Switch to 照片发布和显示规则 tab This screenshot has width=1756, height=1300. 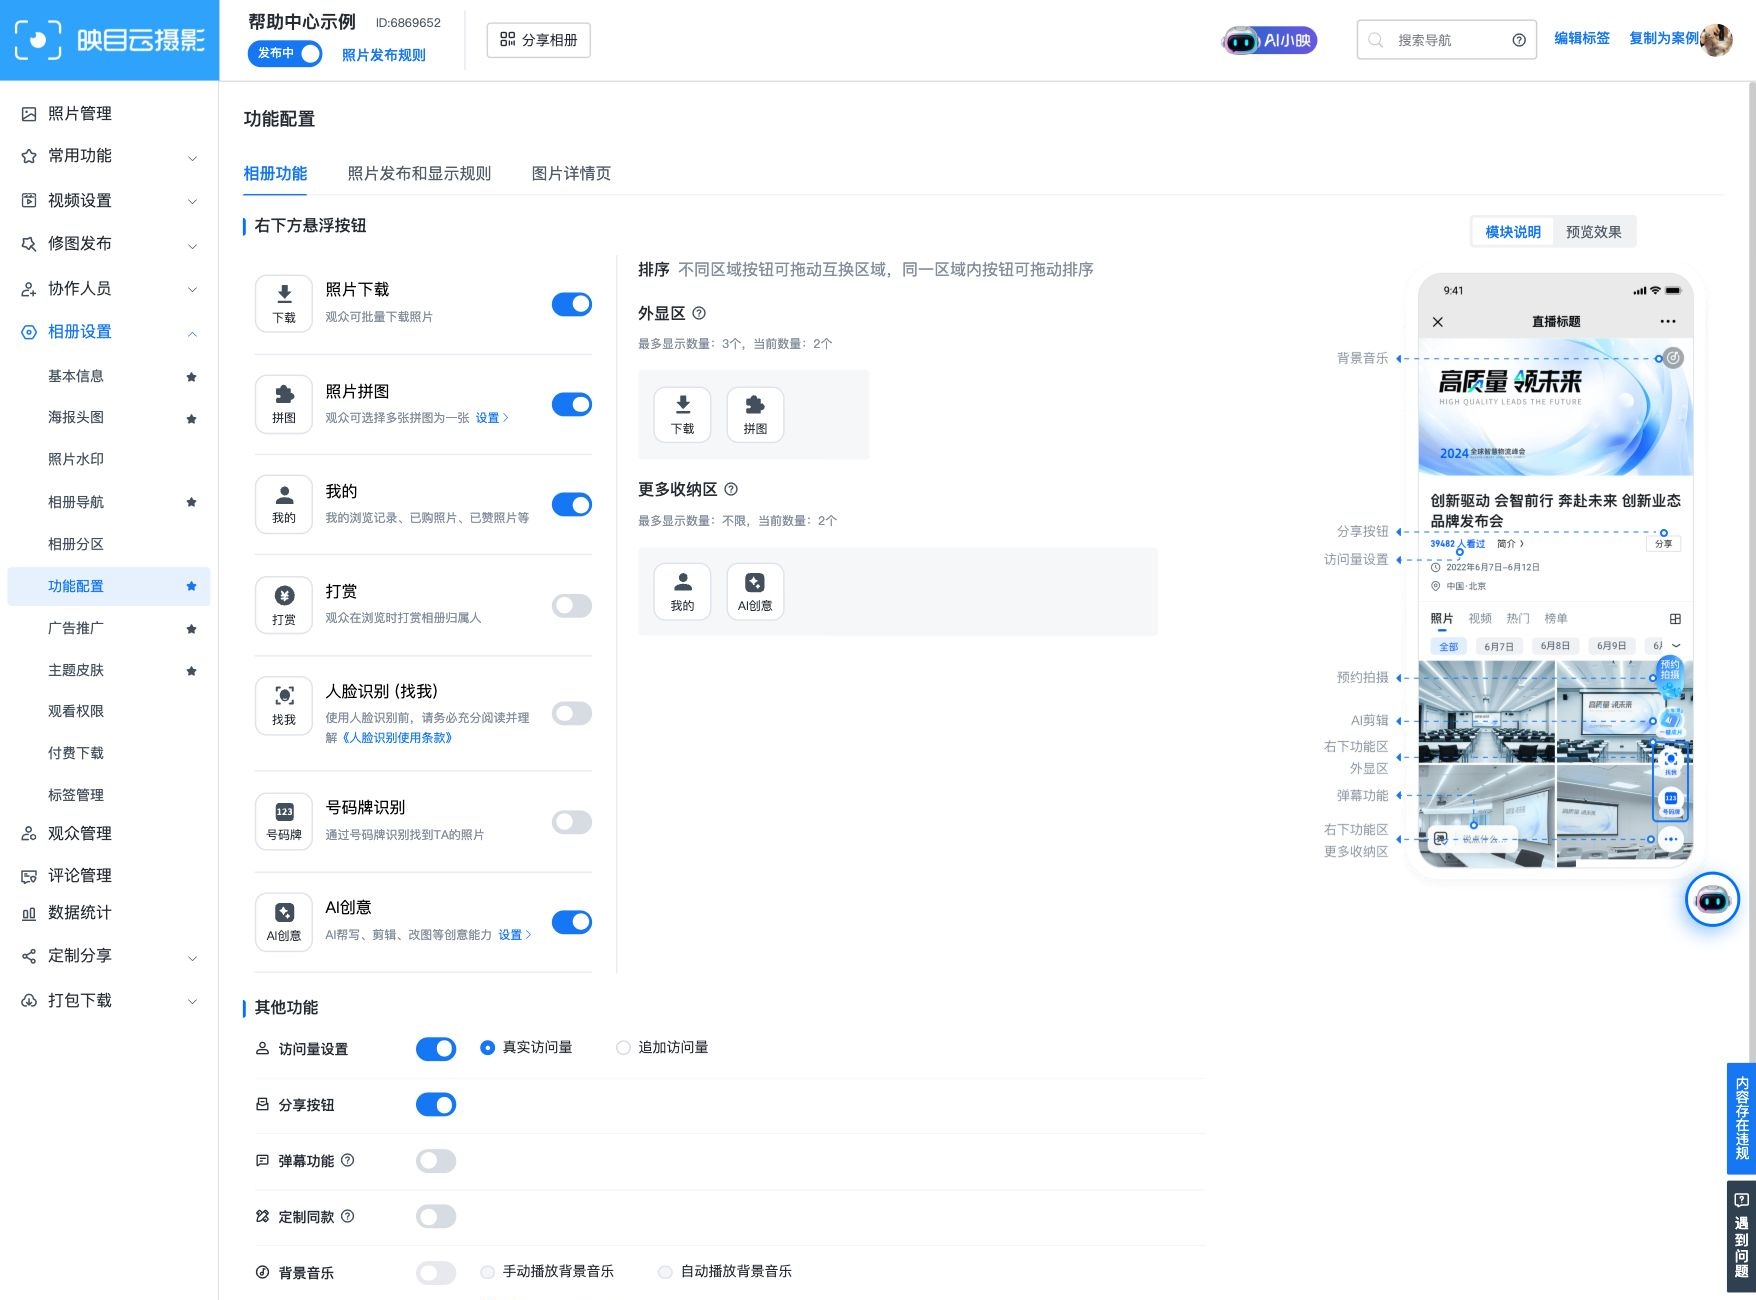point(419,173)
